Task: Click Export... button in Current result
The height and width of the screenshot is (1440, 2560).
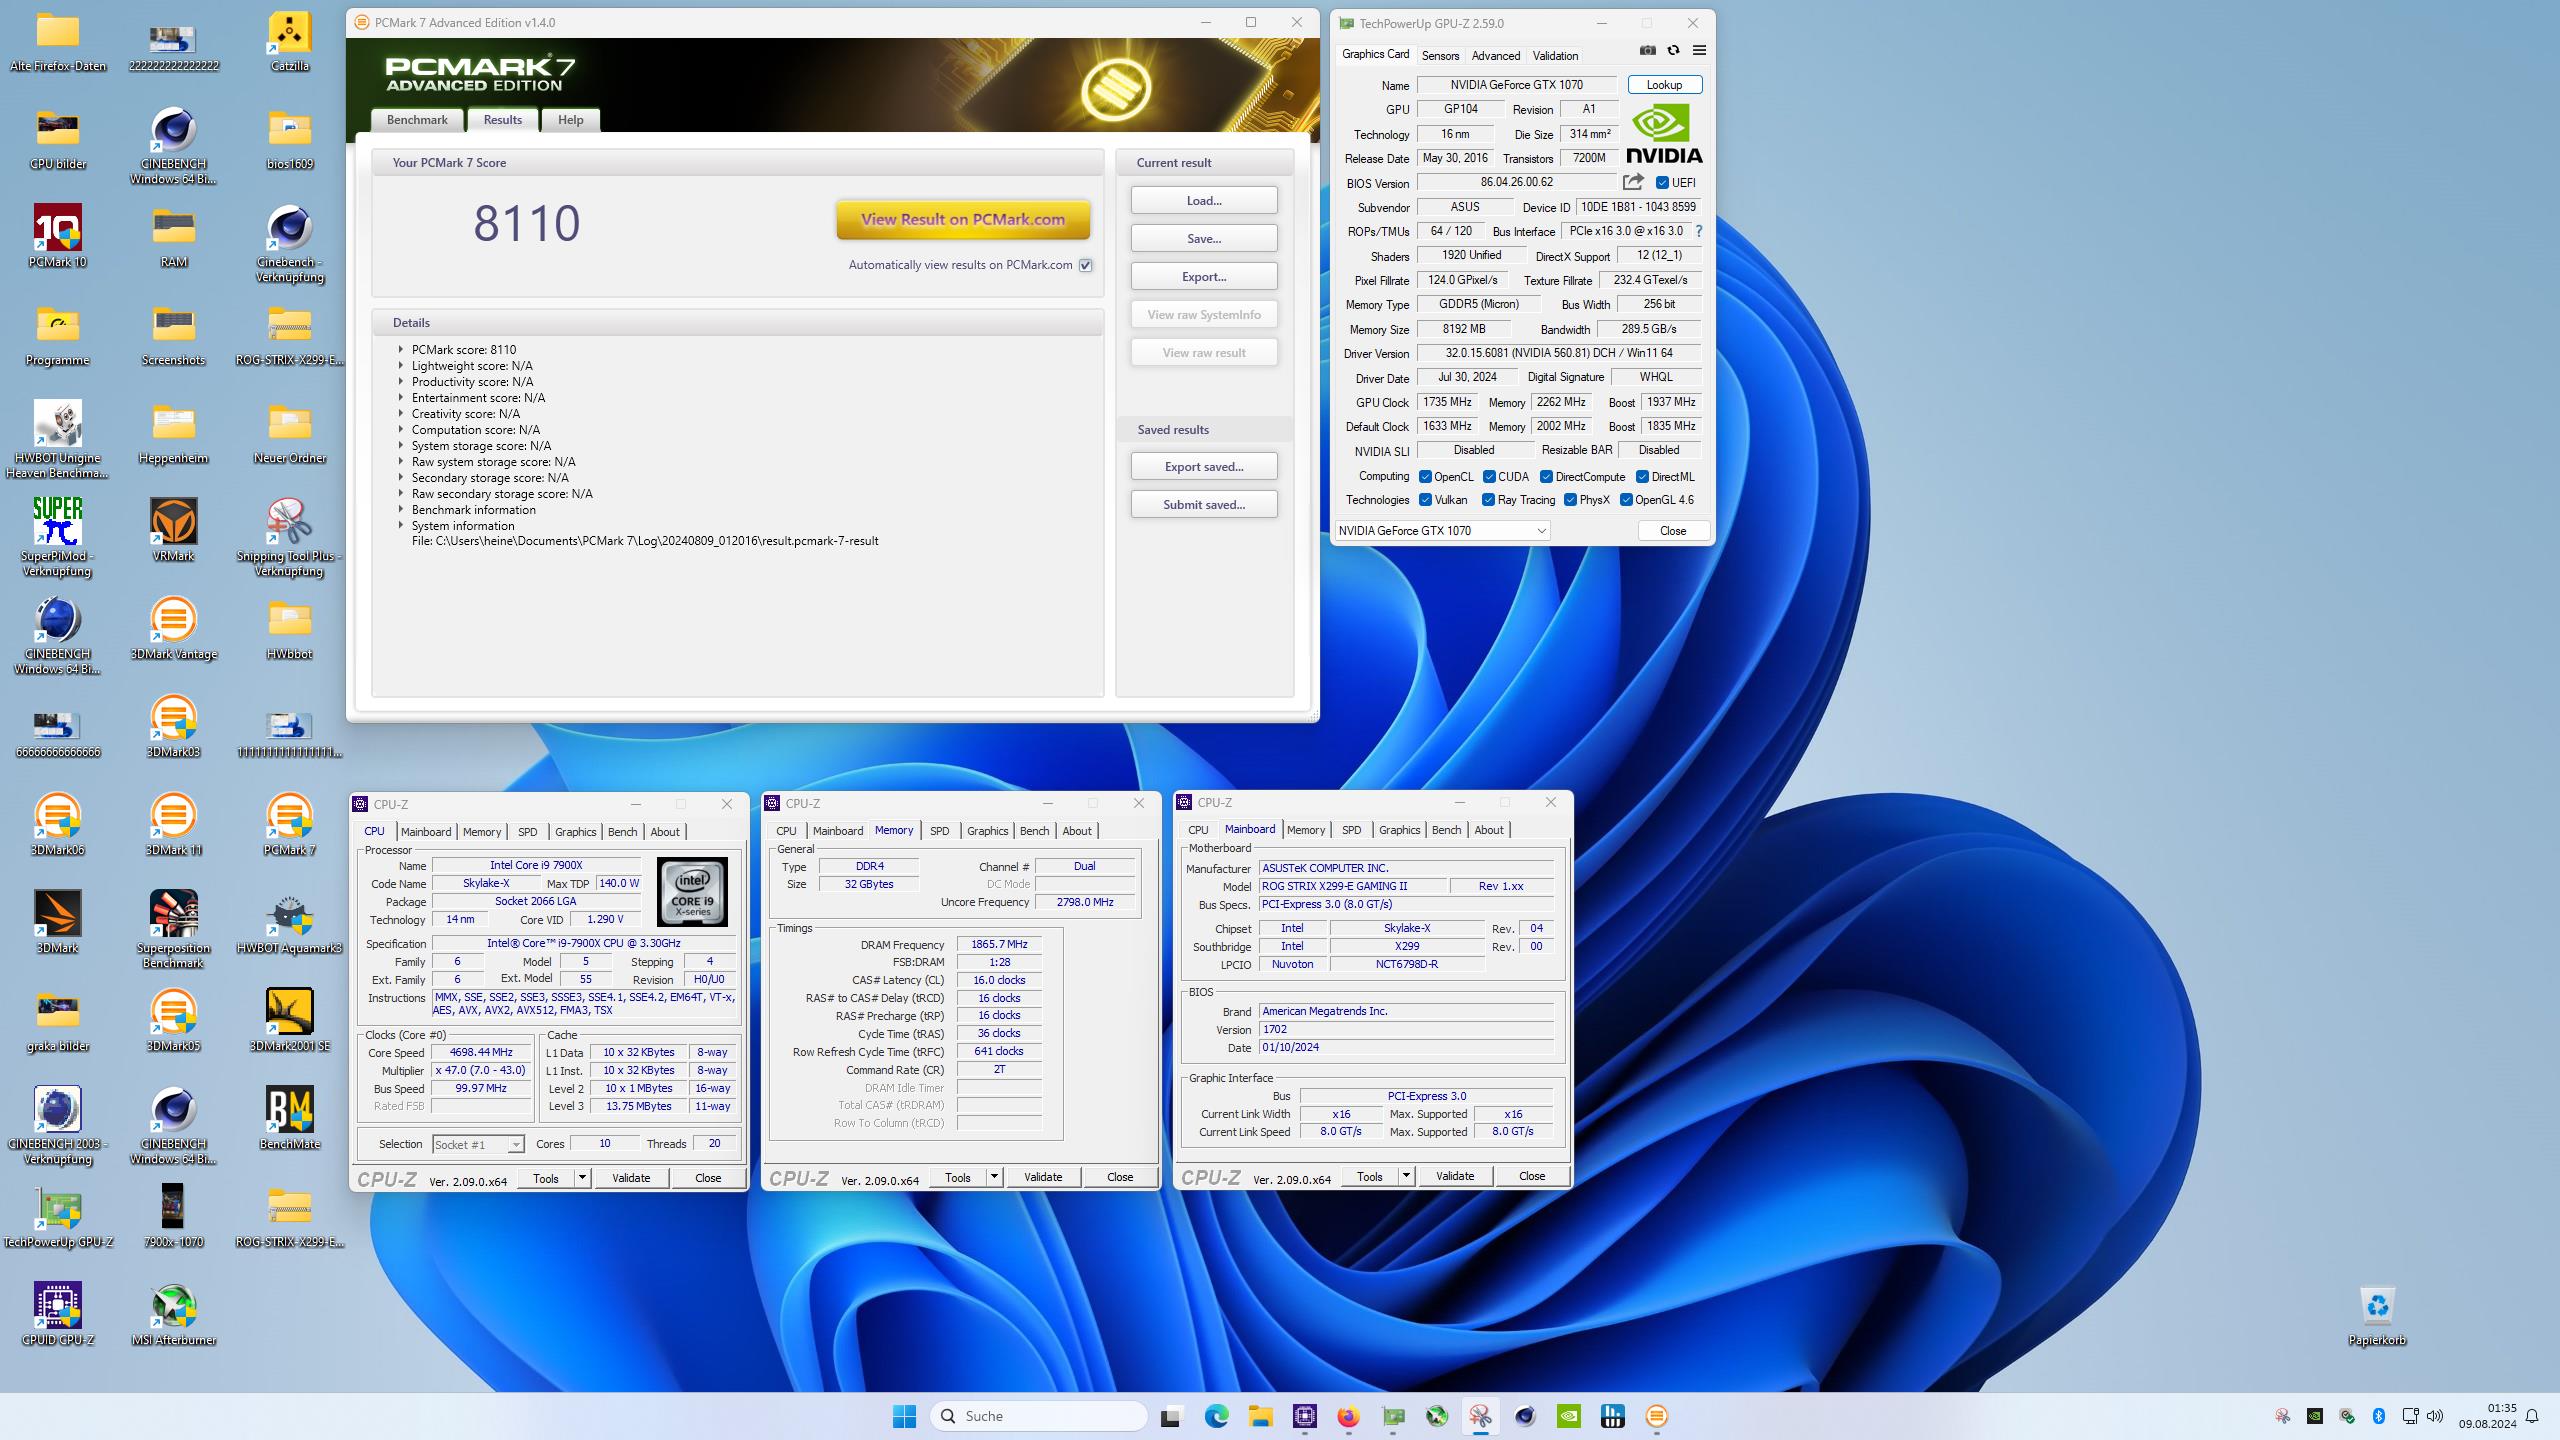Action: pyautogui.click(x=1204, y=277)
